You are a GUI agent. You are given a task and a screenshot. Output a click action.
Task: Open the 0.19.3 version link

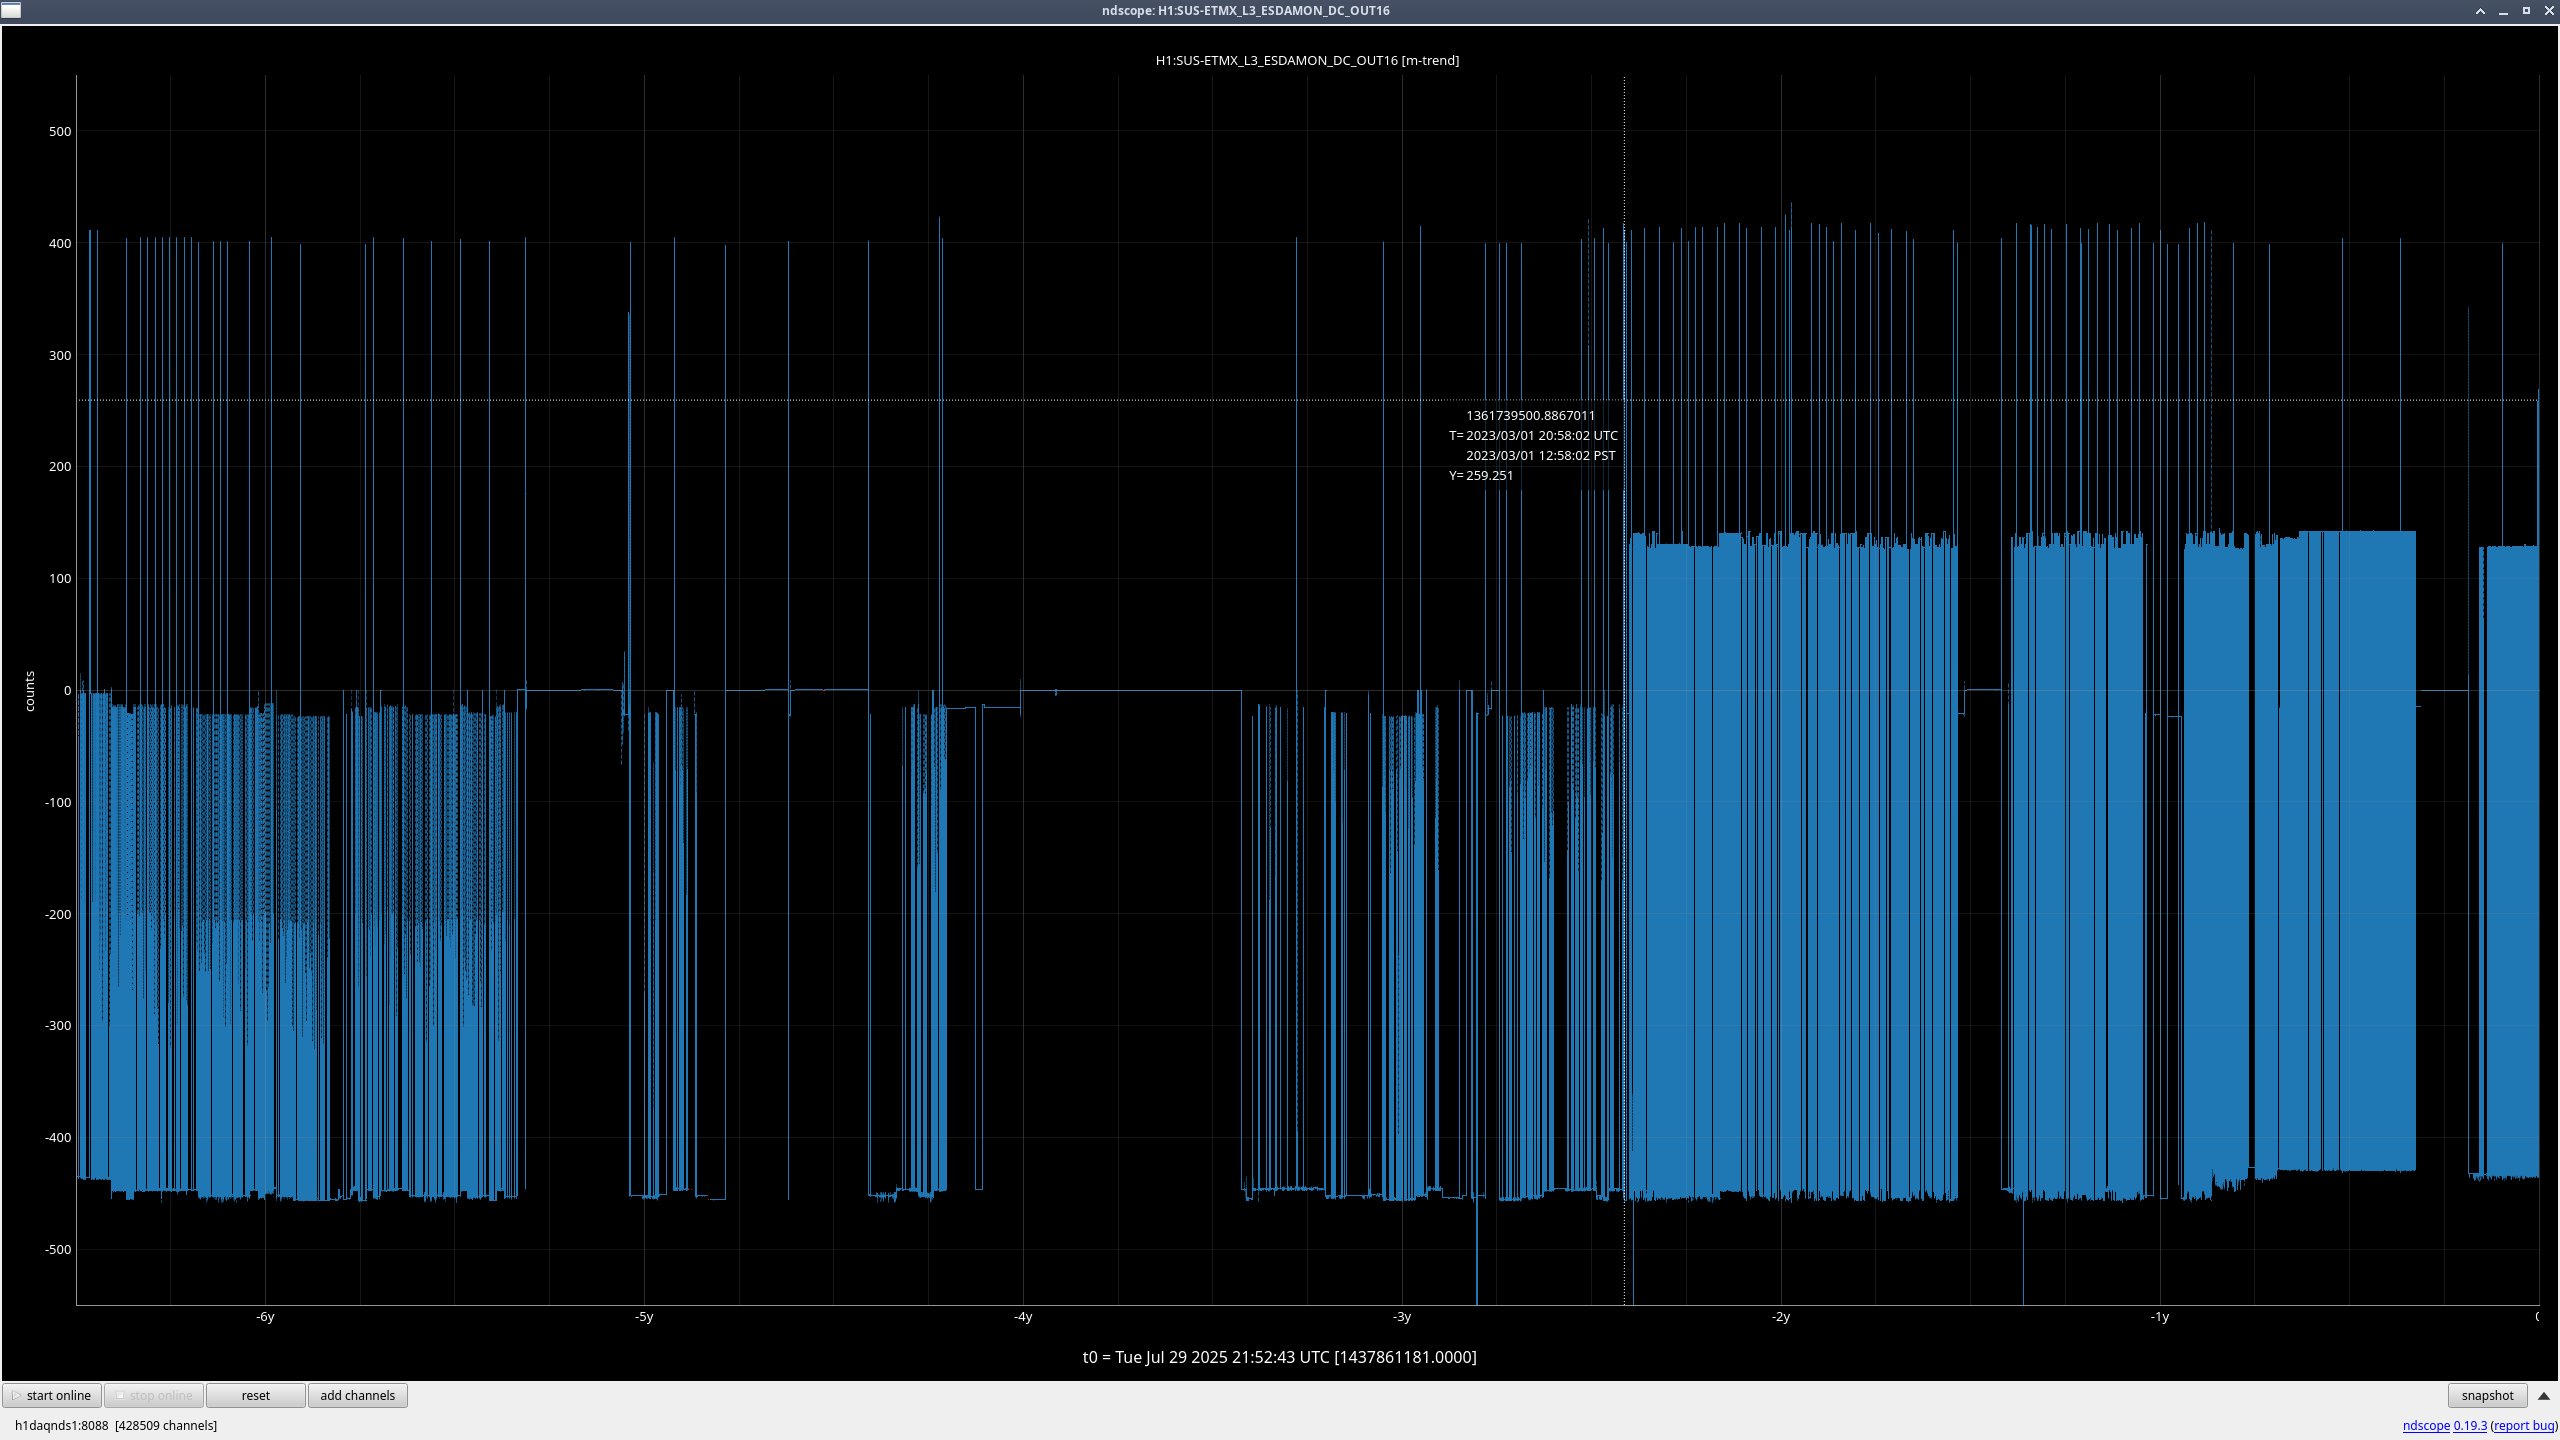coord(2469,1426)
